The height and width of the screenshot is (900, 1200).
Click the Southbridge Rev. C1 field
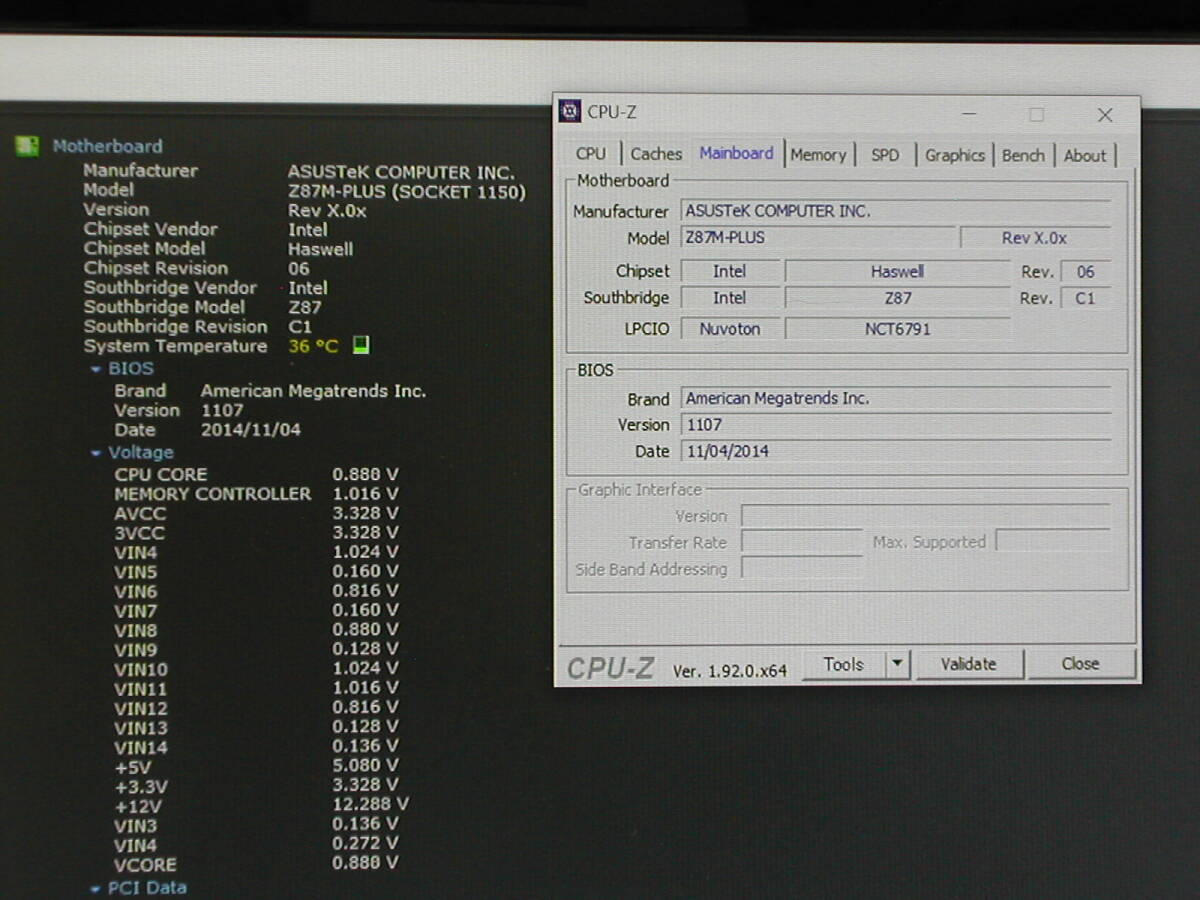pyautogui.click(x=1085, y=297)
